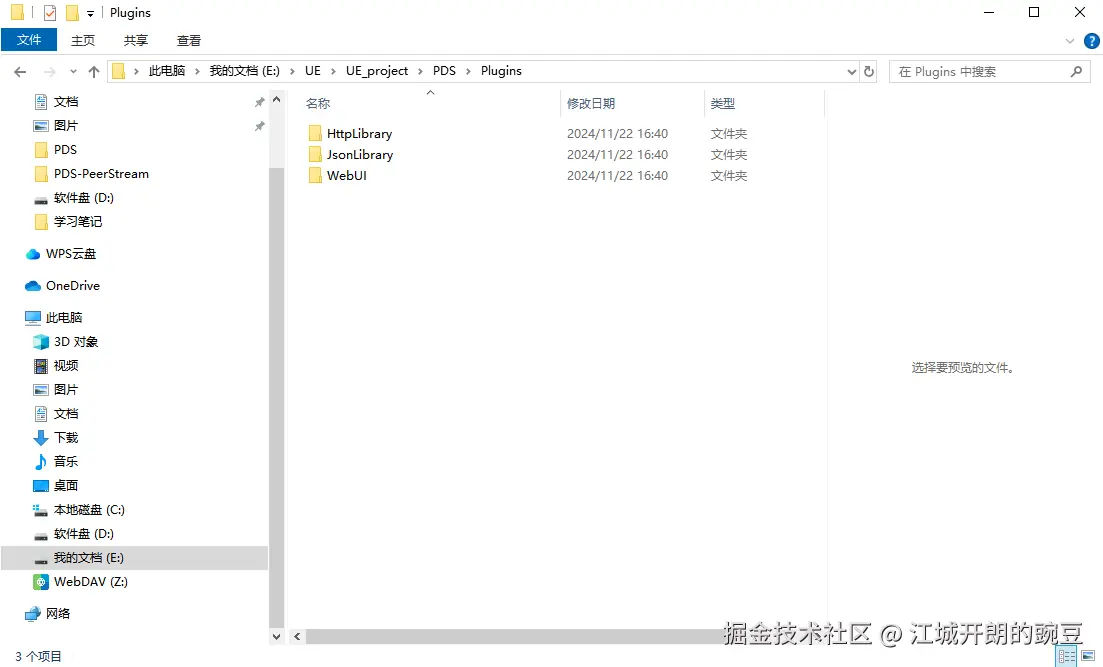
Task: Switch to the 查看 ribbon tab
Action: pyautogui.click(x=189, y=40)
